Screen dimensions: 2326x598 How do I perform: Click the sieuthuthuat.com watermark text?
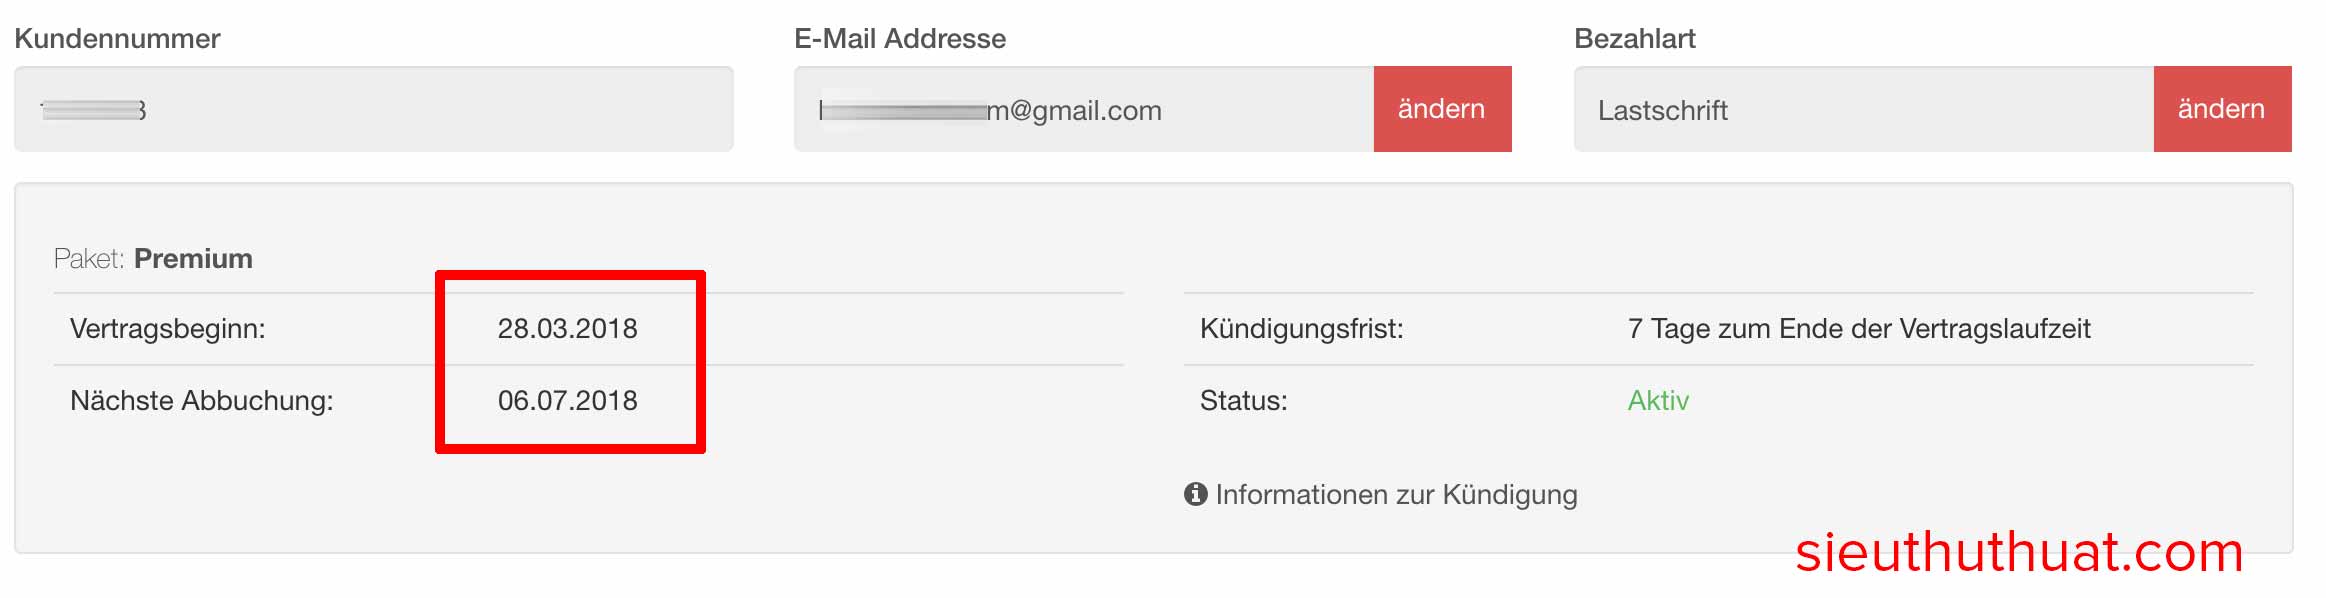tap(2018, 552)
